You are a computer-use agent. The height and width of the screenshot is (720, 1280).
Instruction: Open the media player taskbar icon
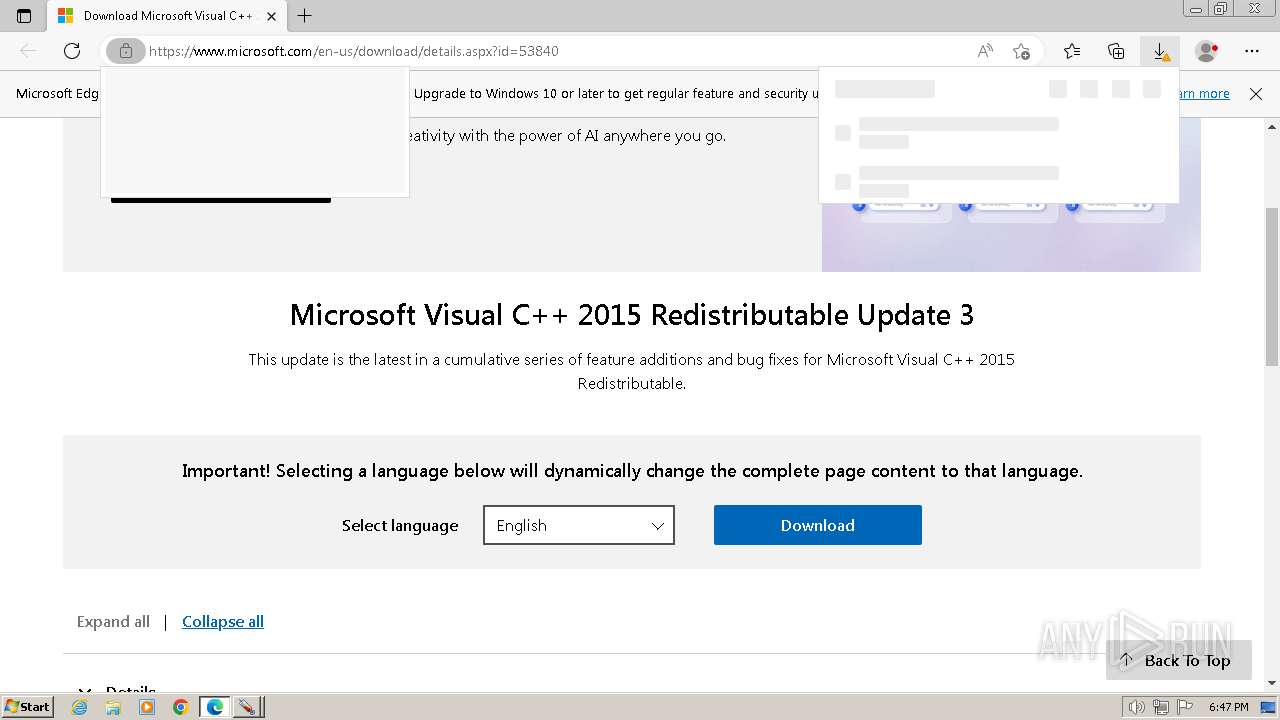tap(147, 707)
